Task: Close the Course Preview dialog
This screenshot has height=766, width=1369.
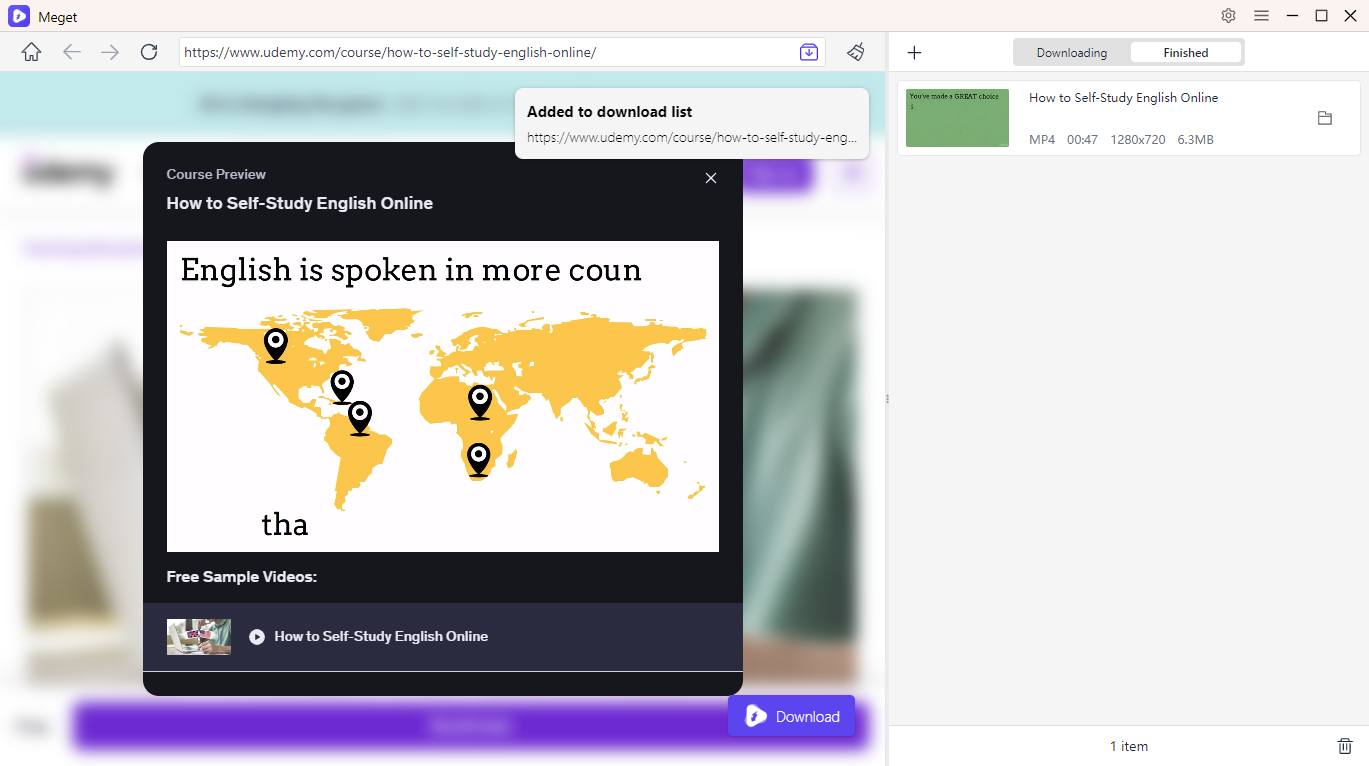Action: coord(711,178)
